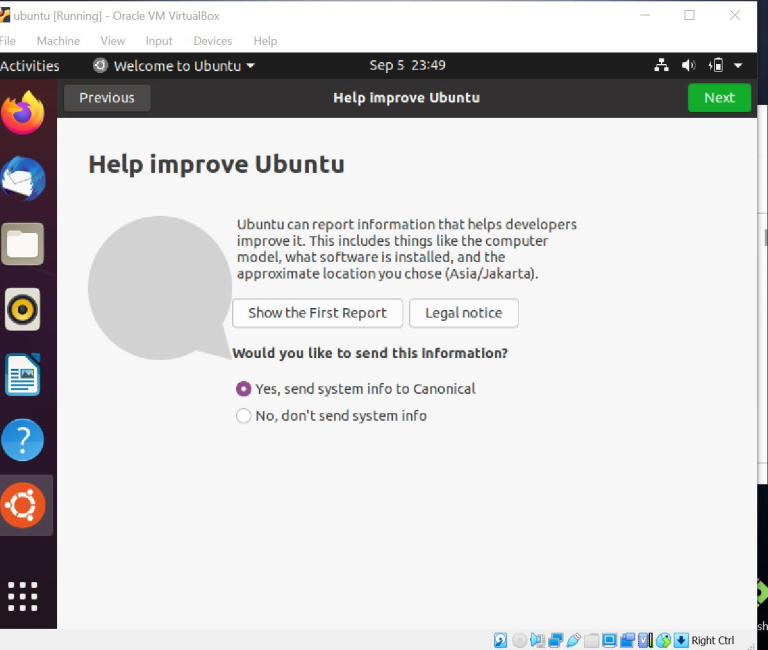This screenshot has width=768, height=650.
Task: Select No, don't send system info
Action: (243, 416)
